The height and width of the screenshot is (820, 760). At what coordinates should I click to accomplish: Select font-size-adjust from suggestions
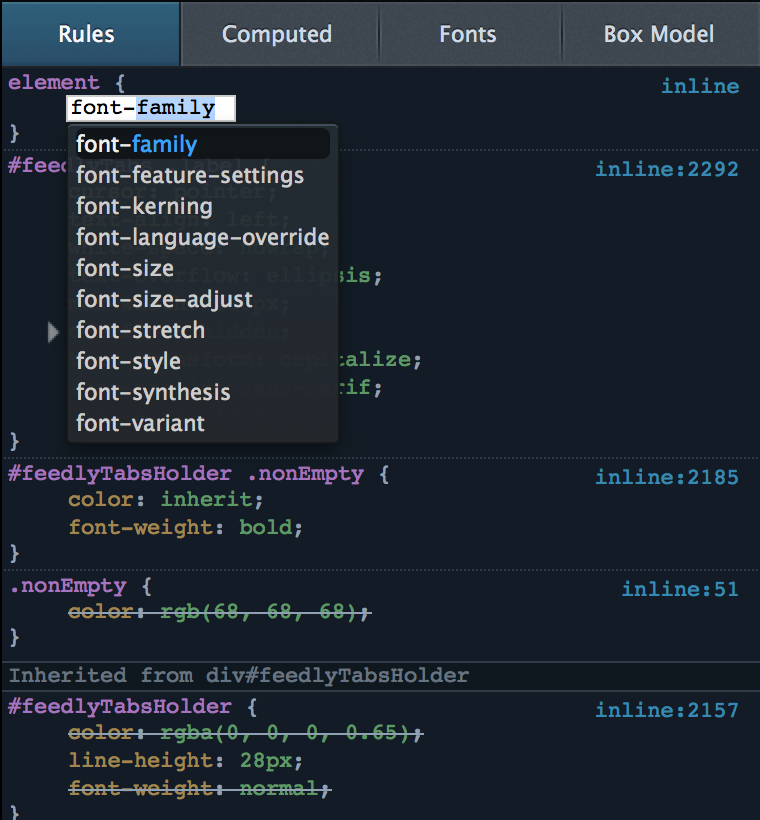point(164,299)
